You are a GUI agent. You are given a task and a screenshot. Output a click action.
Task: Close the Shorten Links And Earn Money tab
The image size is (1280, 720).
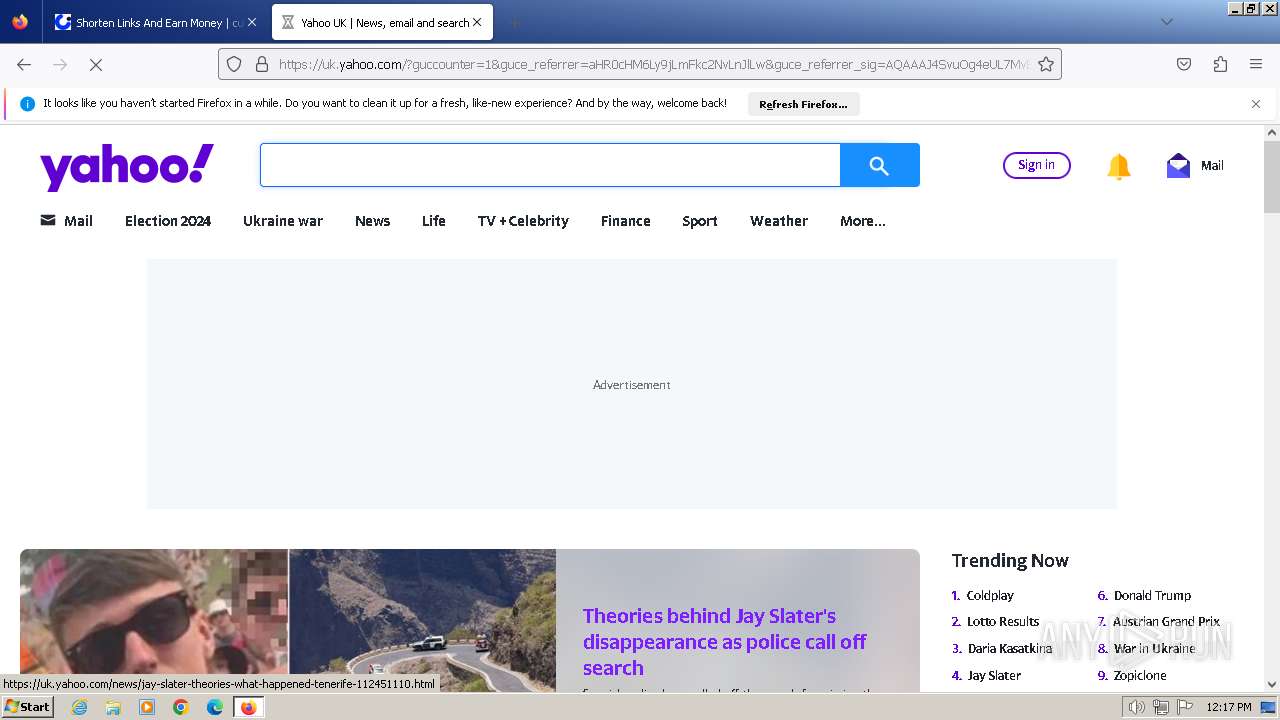252,22
